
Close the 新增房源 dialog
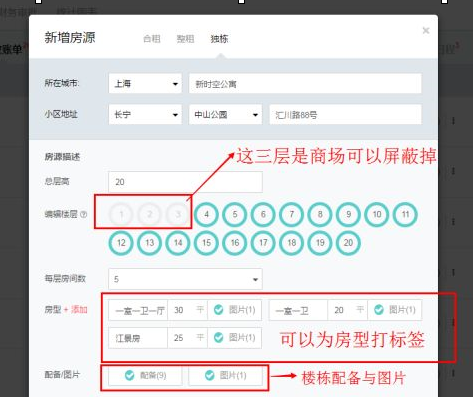coord(426,31)
